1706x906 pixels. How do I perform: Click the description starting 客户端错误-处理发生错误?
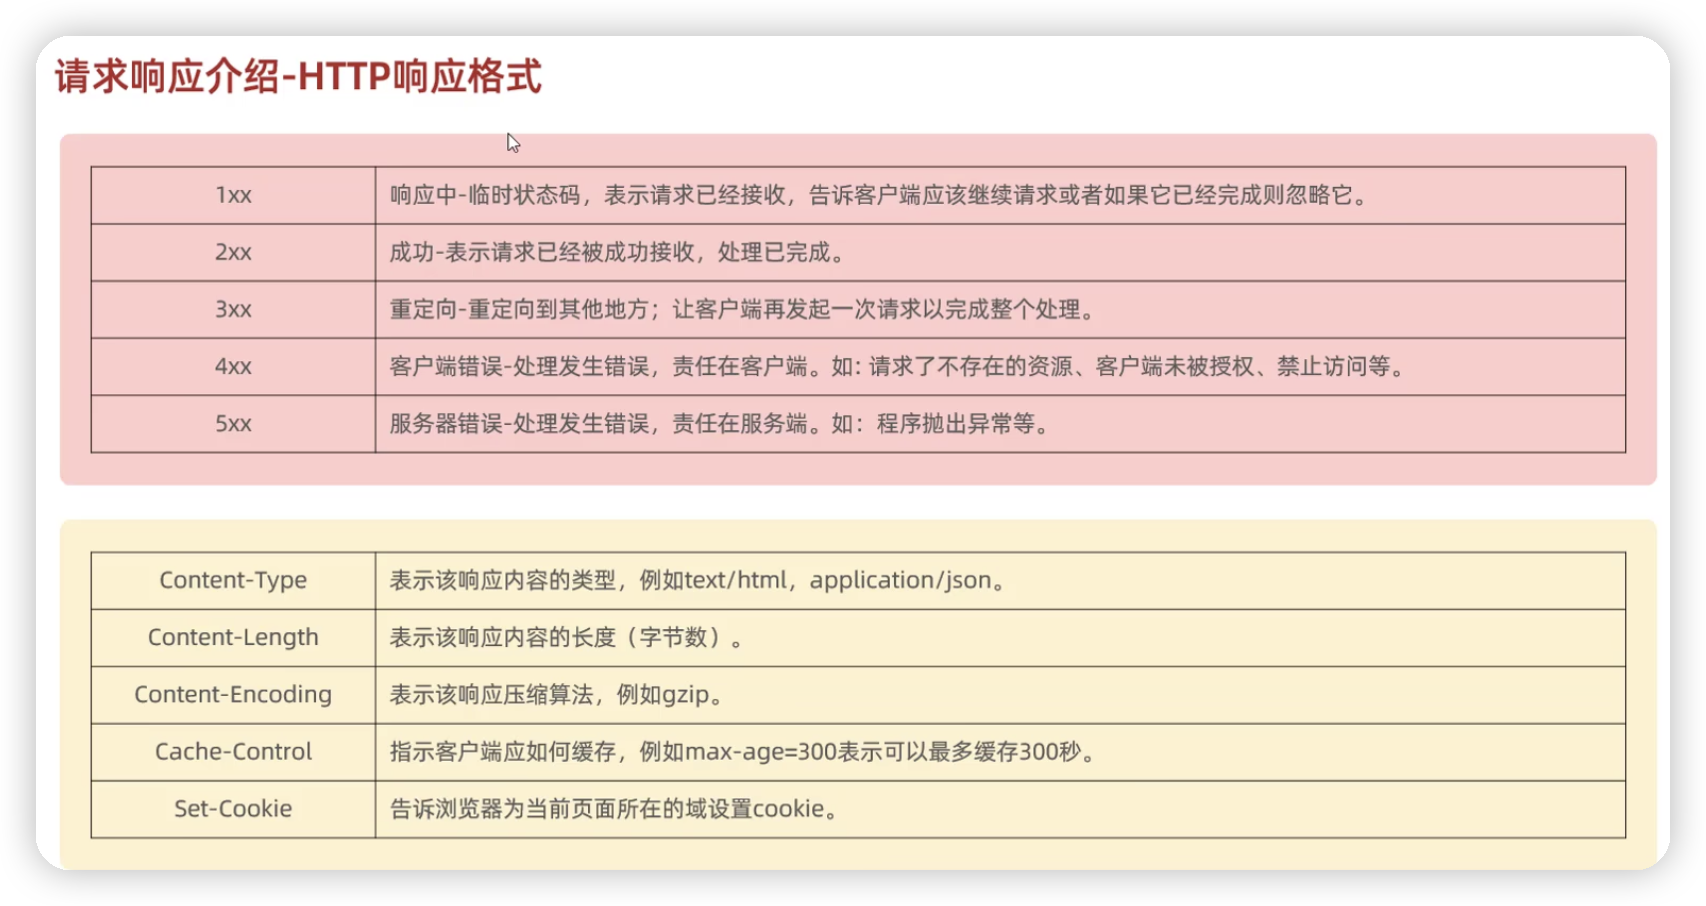tap(898, 366)
